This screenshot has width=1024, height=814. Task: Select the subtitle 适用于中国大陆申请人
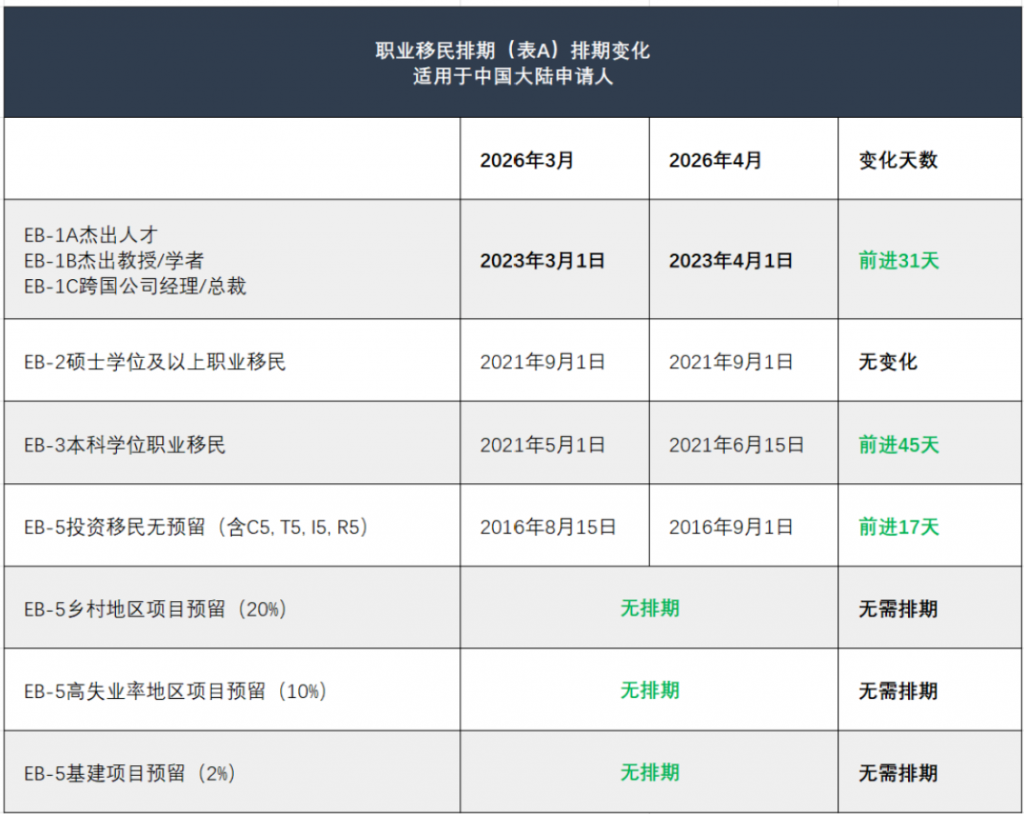click(x=512, y=76)
